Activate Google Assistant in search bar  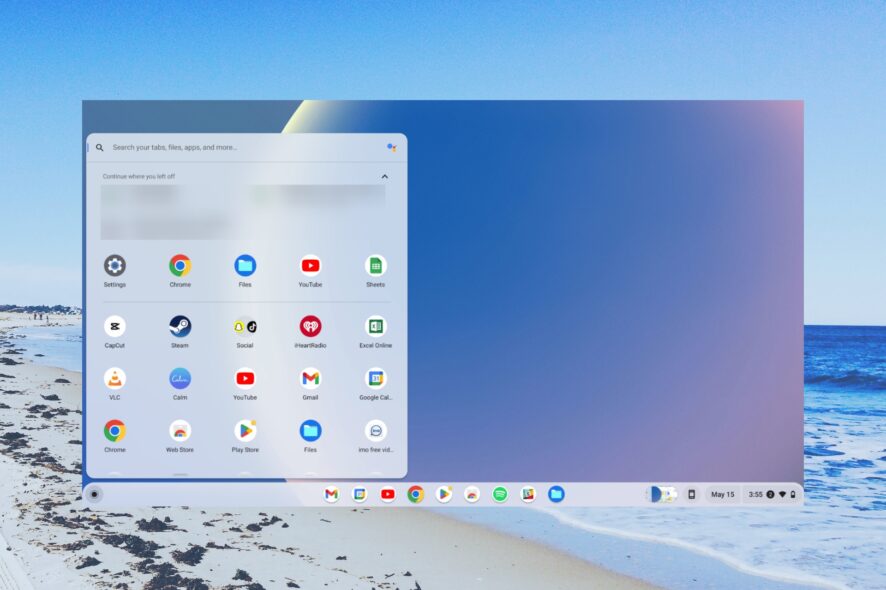pyautogui.click(x=392, y=148)
